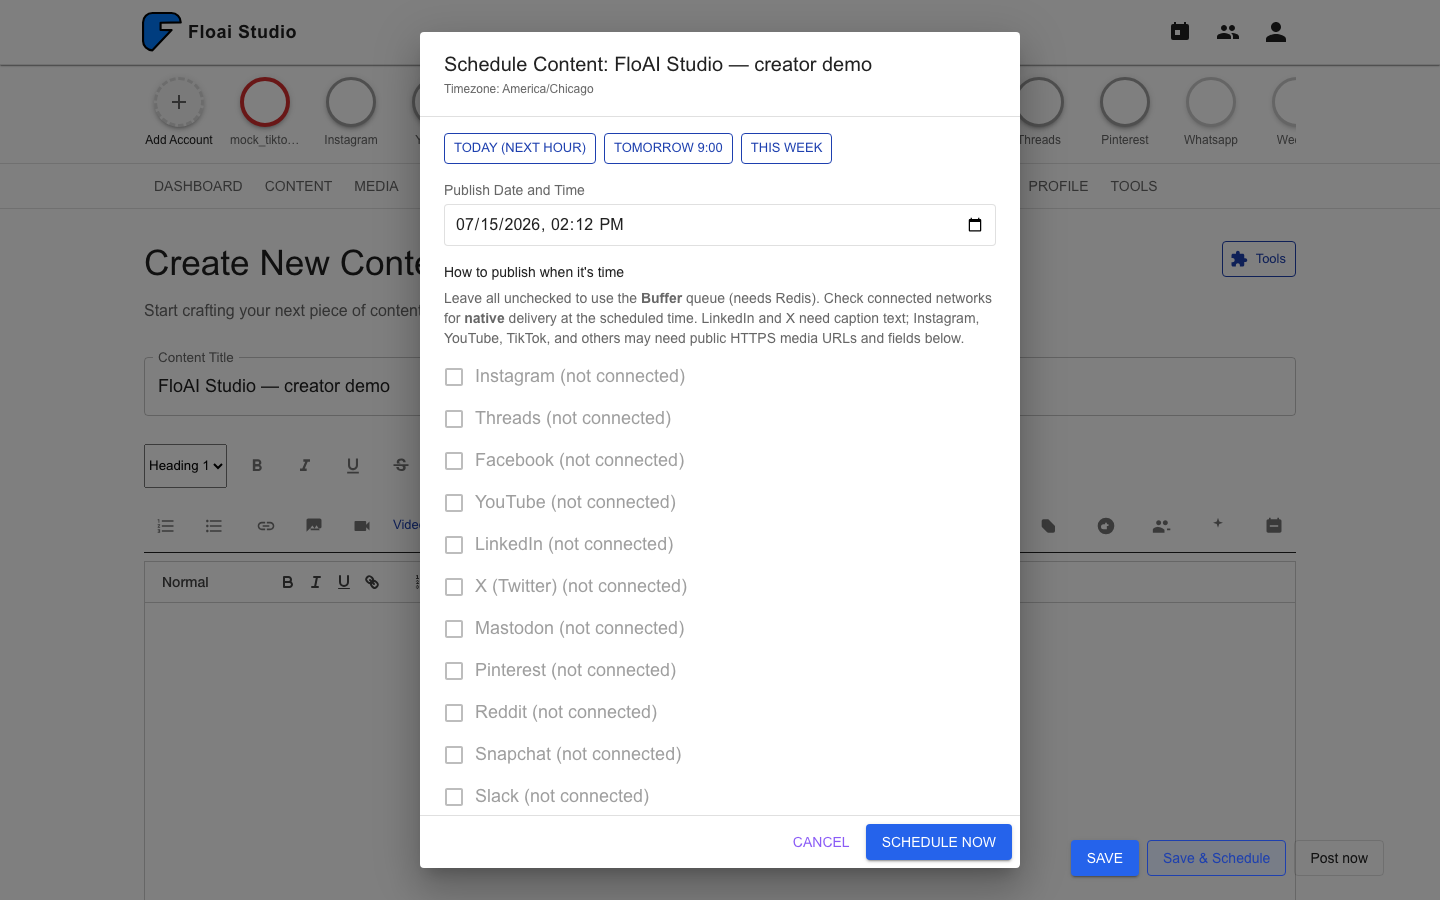Toggle strikethrough formatting
The height and width of the screenshot is (900, 1440).
(401, 465)
